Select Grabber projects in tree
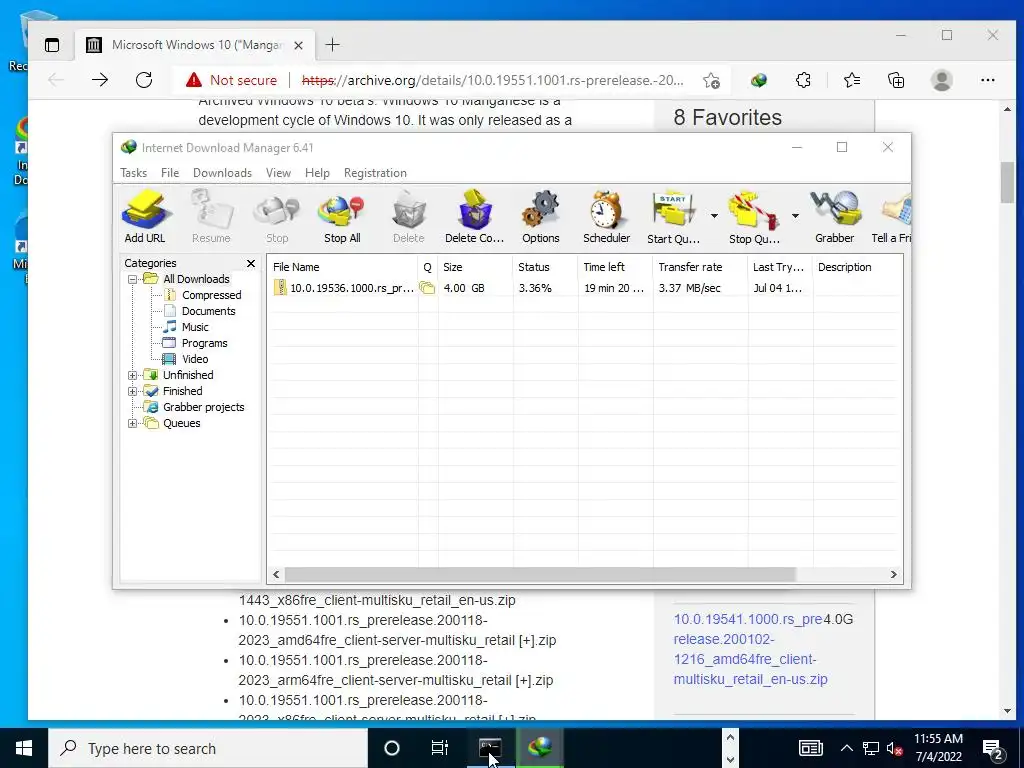This screenshot has width=1024, height=768. click(203, 408)
